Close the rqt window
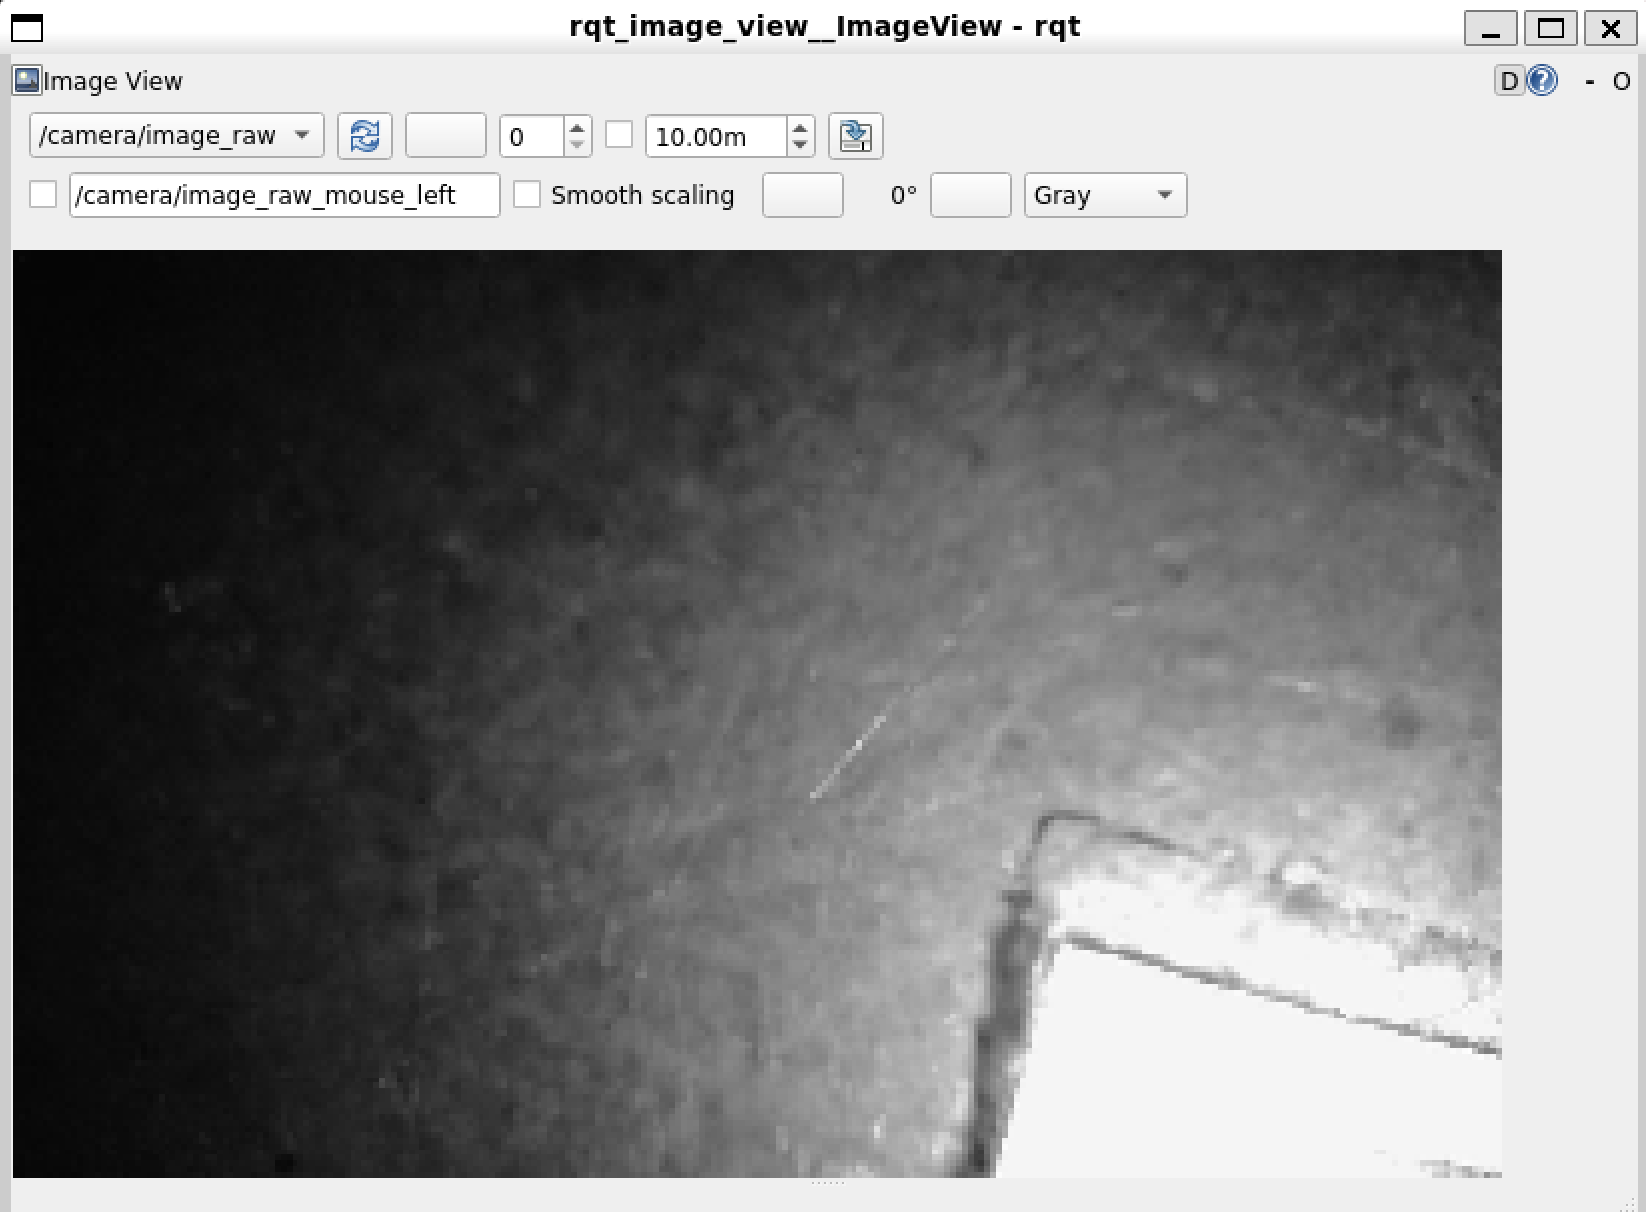 click(x=1611, y=28)
